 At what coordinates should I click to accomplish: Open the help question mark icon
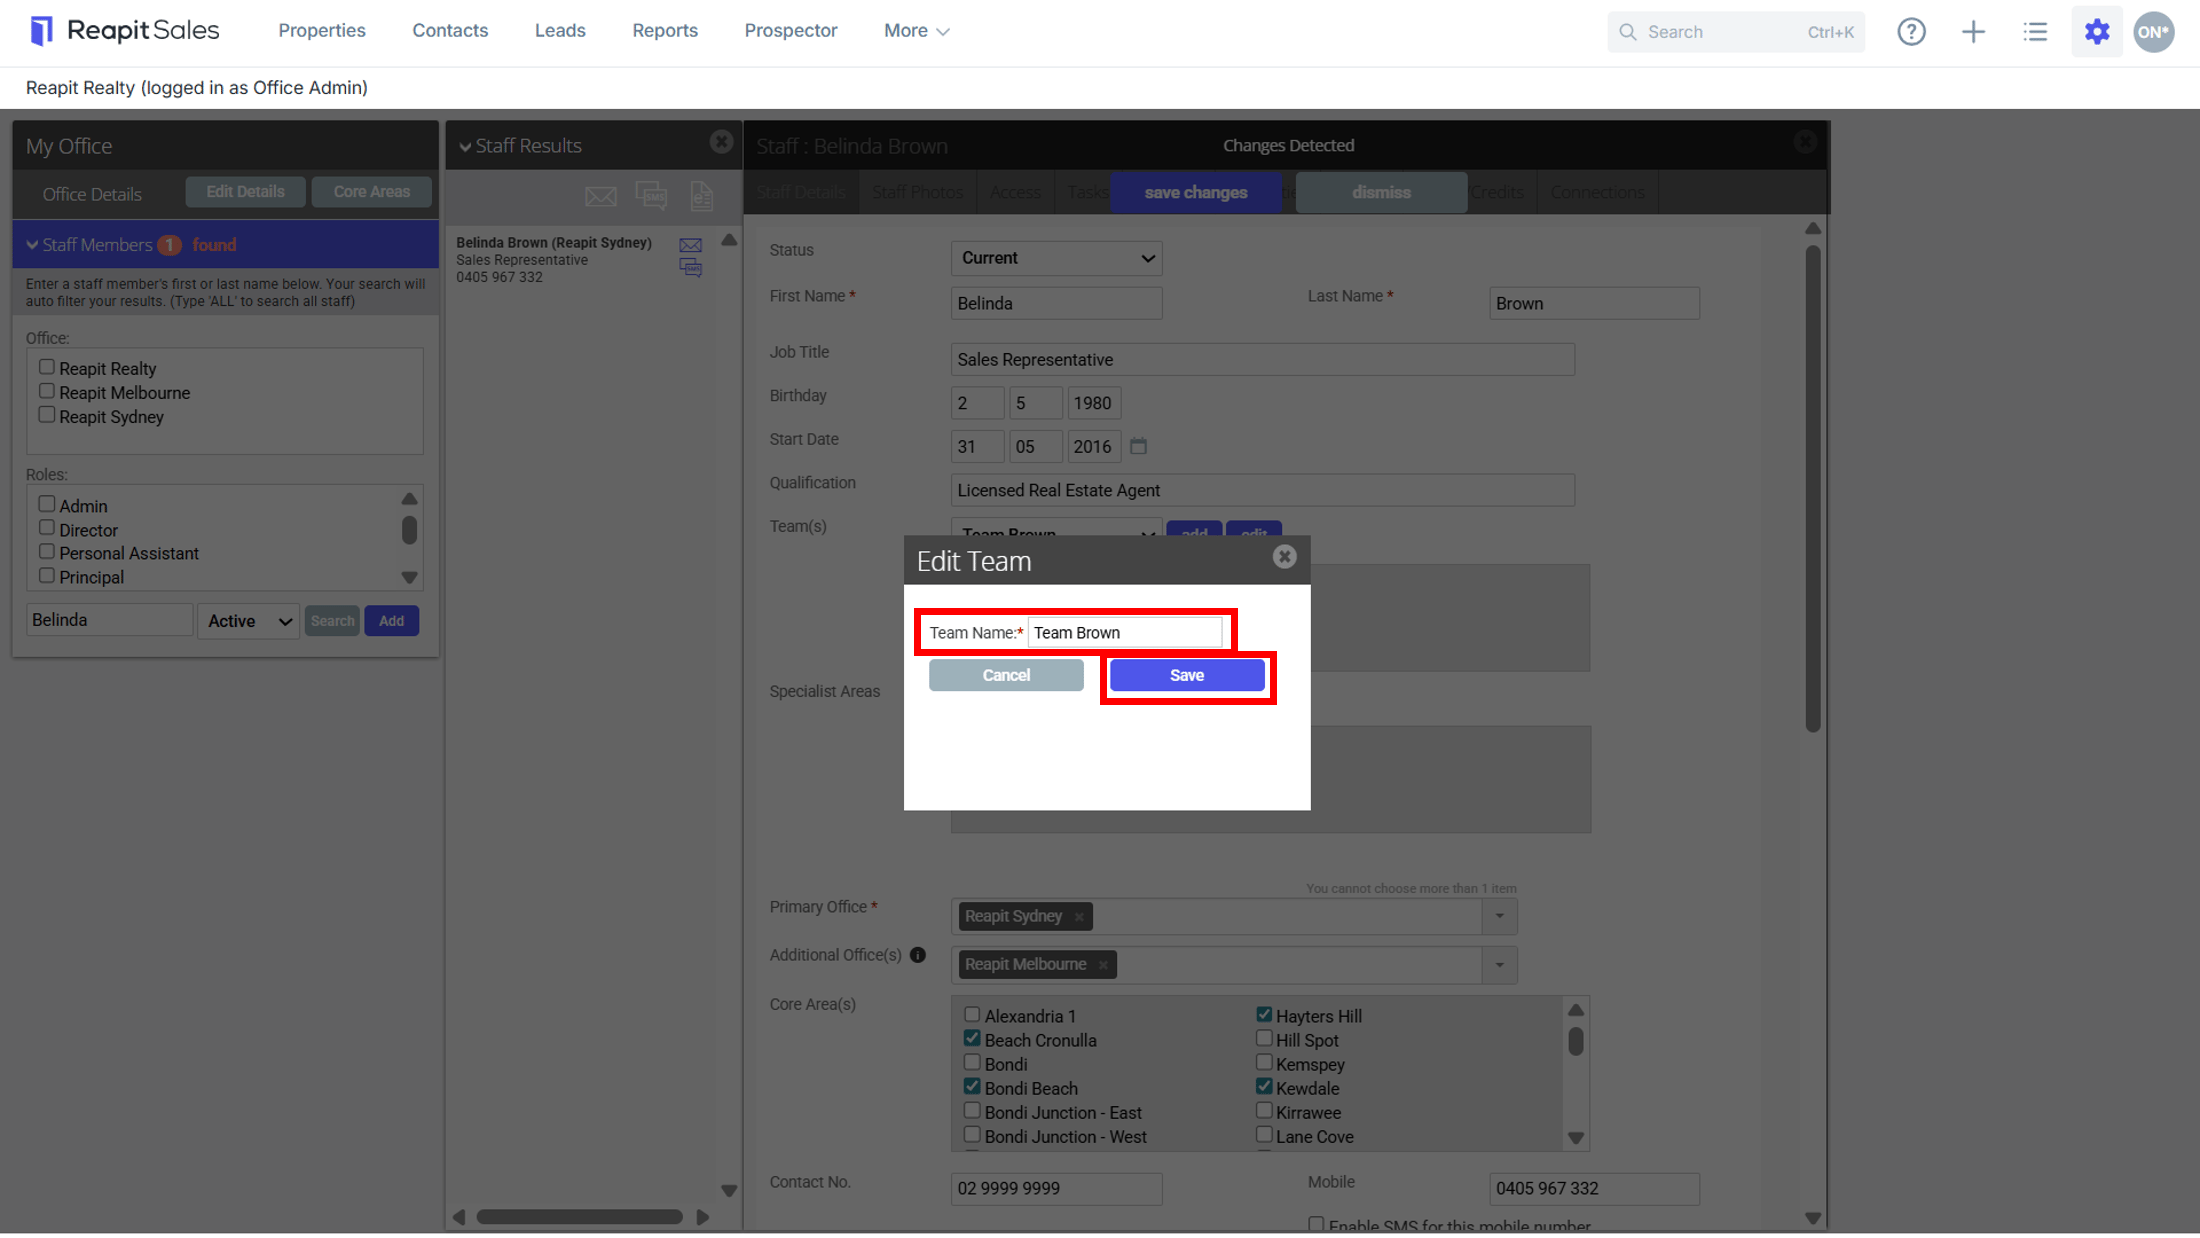pyautogui.click(x=1911, y=32)
